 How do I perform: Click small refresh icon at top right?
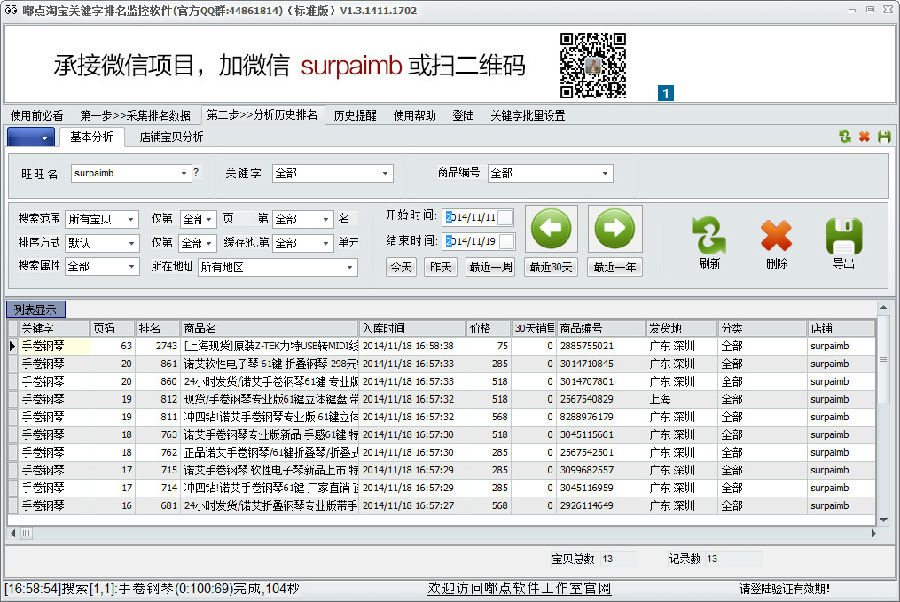(845, 136)
